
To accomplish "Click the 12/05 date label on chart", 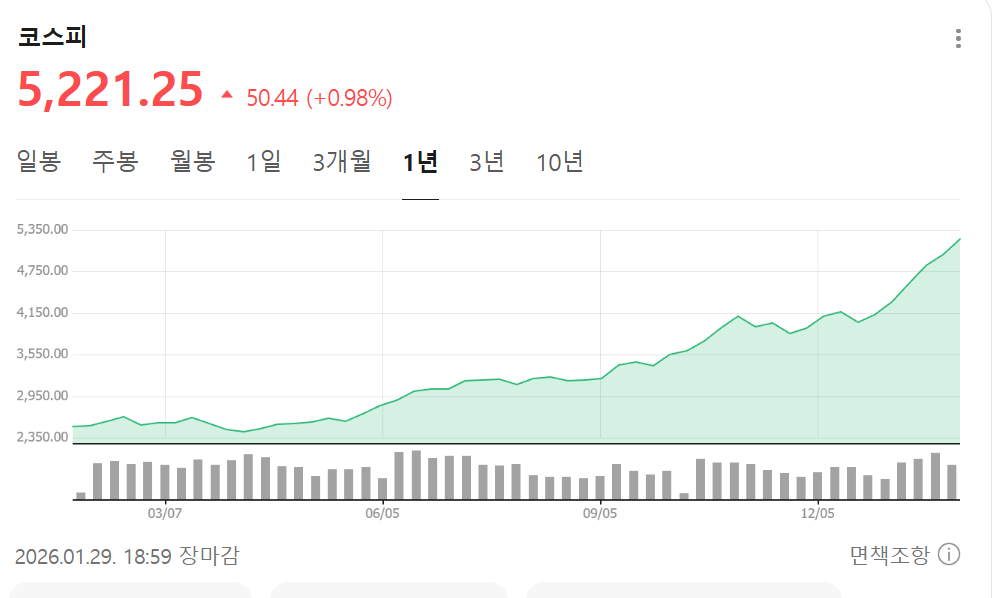I will point(818,513).
